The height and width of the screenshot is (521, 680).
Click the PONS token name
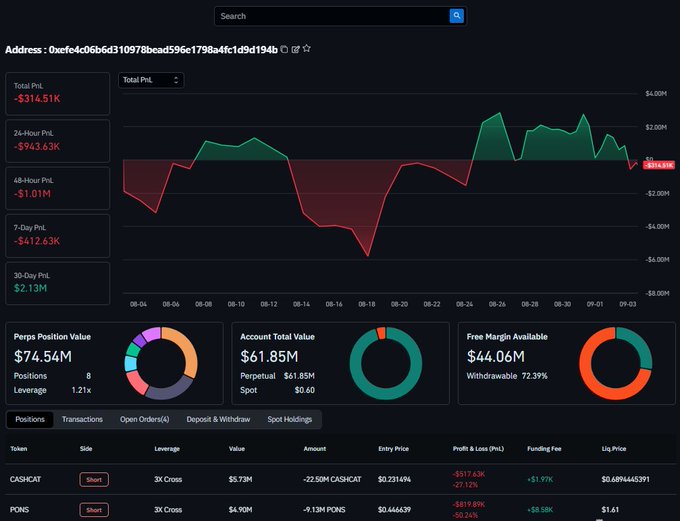[x=19, y=510]
